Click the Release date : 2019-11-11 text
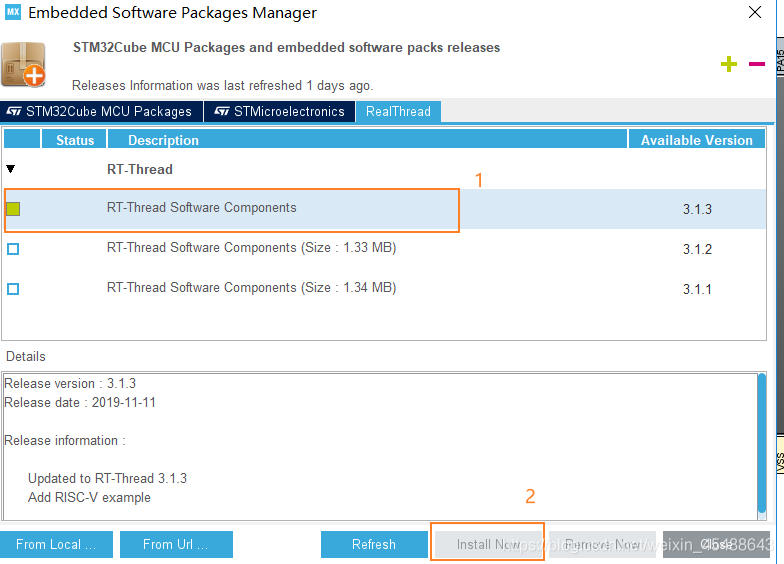 [80, 402]
